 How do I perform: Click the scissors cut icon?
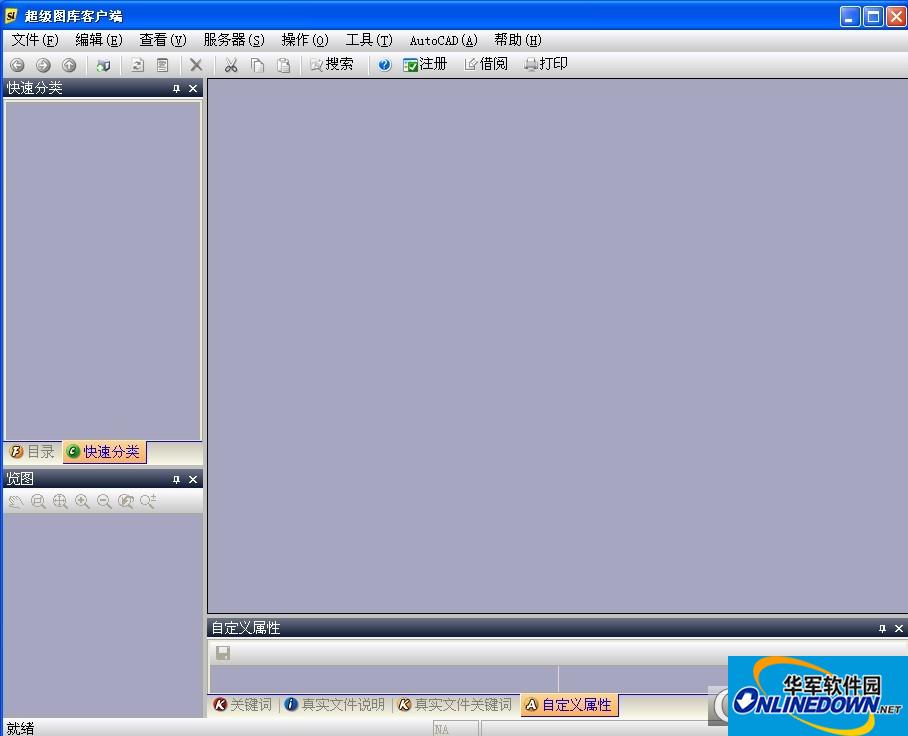231,65
